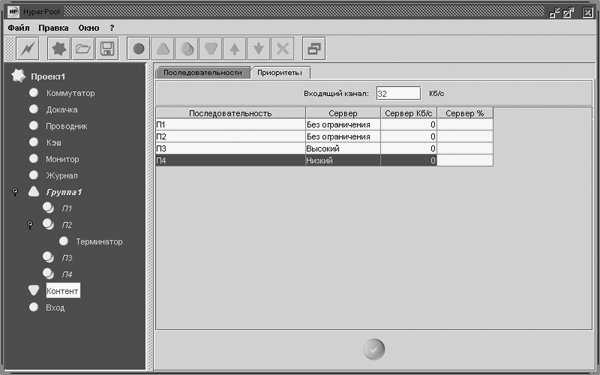
Task: Select Вход in the project tree
Action: (x=55, y=308)
